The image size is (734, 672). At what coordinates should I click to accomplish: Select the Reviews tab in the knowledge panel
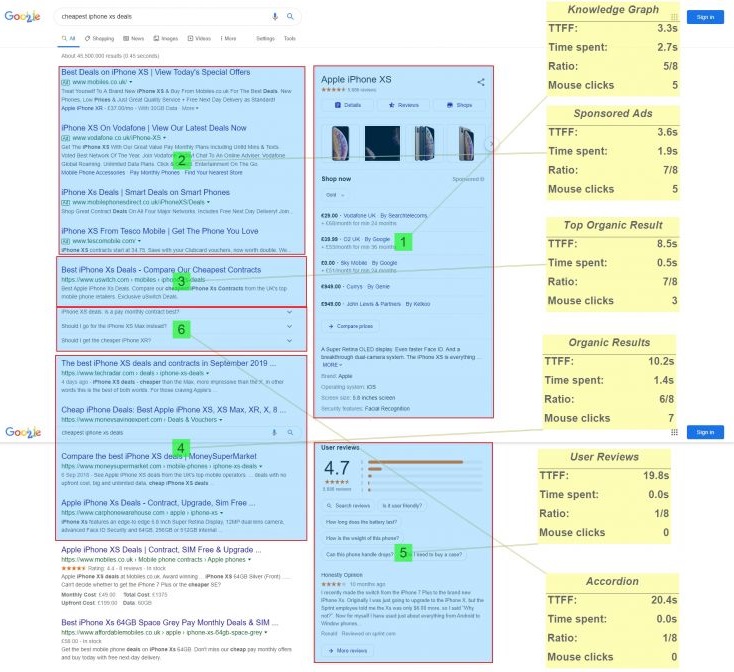404,105
